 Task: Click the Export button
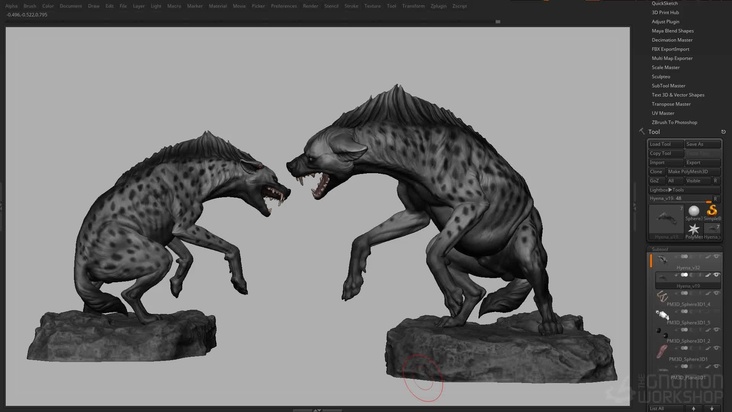click(x=703, y=162)
